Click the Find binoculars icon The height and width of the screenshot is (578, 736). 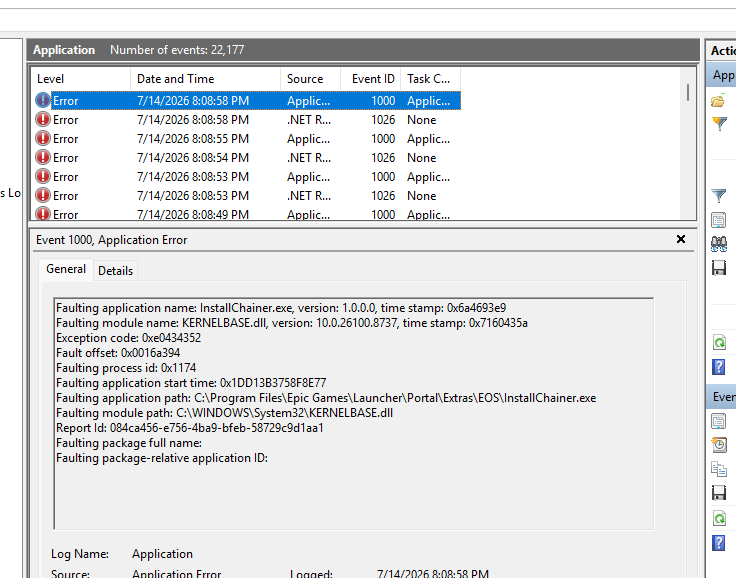coord(719,244)
